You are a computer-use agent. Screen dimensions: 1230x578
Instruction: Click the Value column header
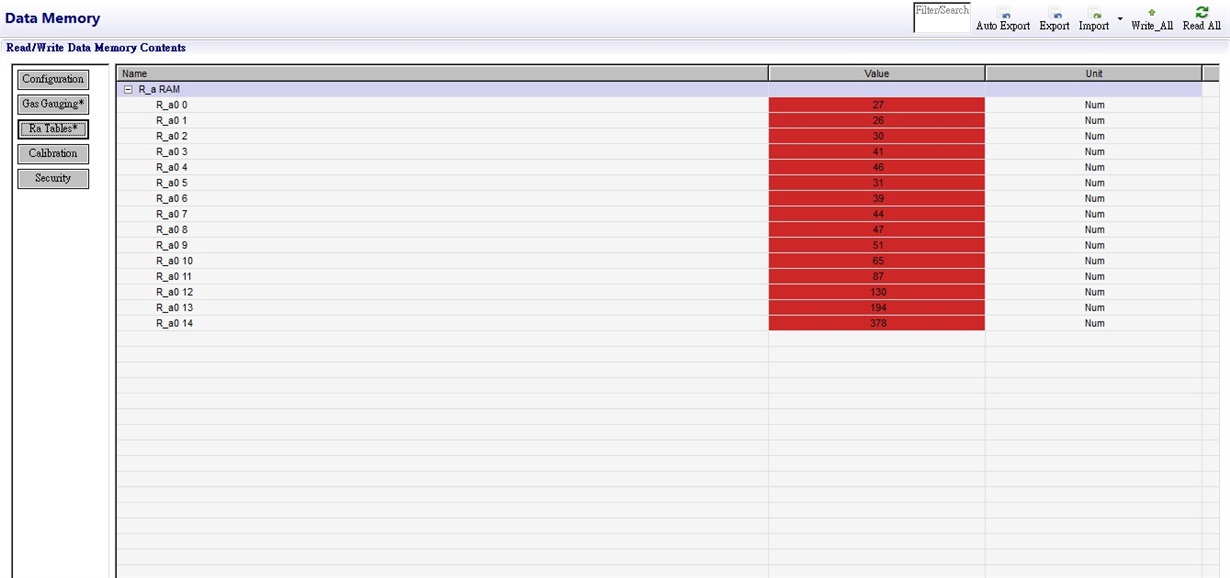pos(877,73)
